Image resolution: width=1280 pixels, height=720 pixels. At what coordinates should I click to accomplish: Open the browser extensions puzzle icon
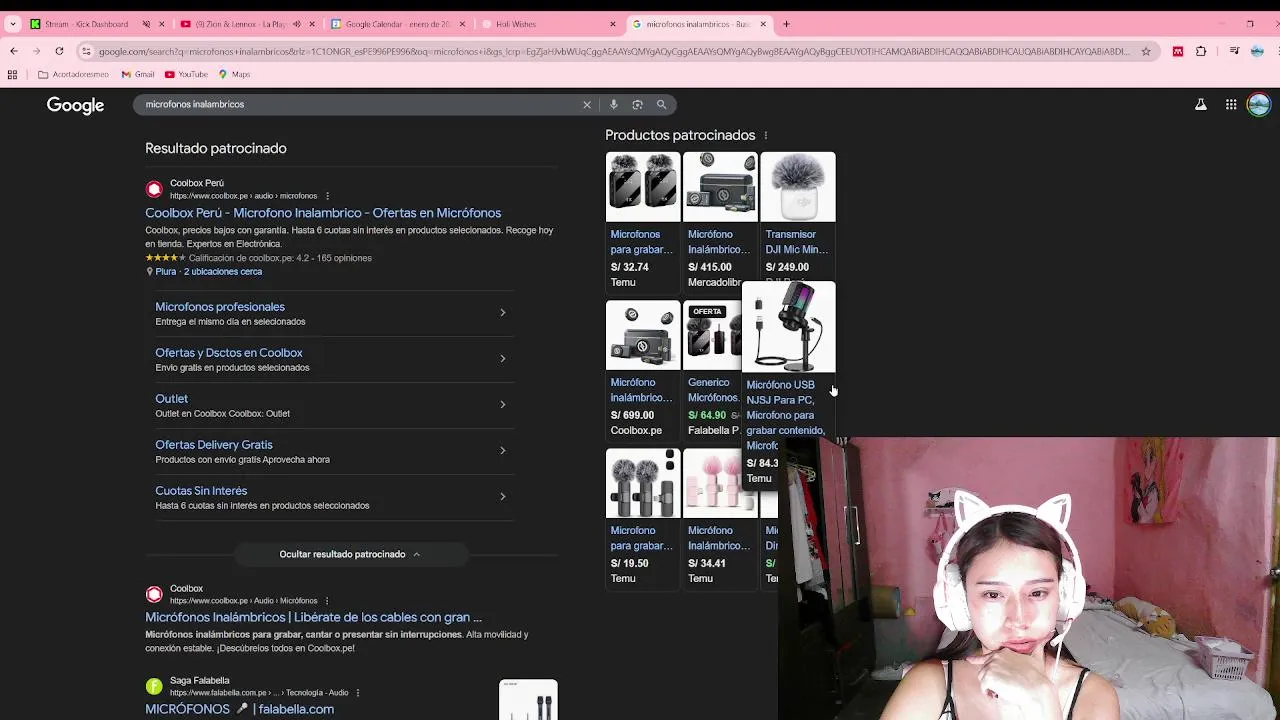coord(1201,51)
